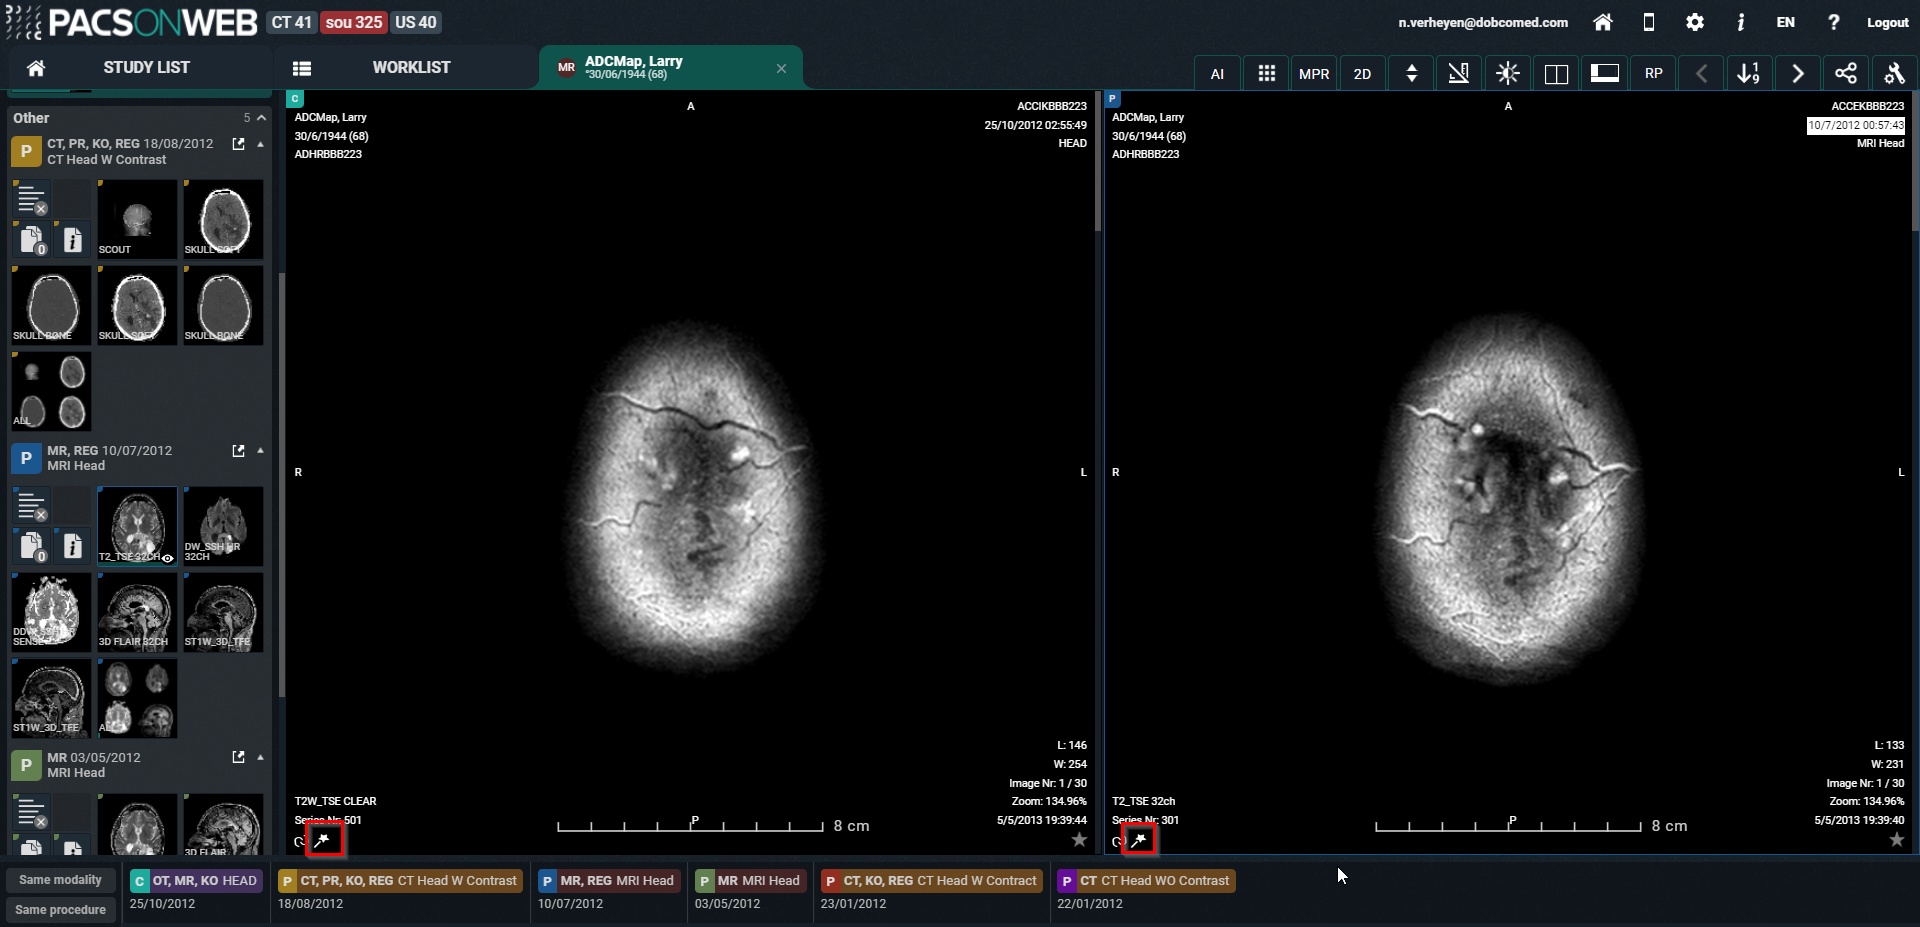The image size is (1920, 927).
Task: Open the DW_SSh IR 32CH series thumbnail
Action: (x=223, y=527)
